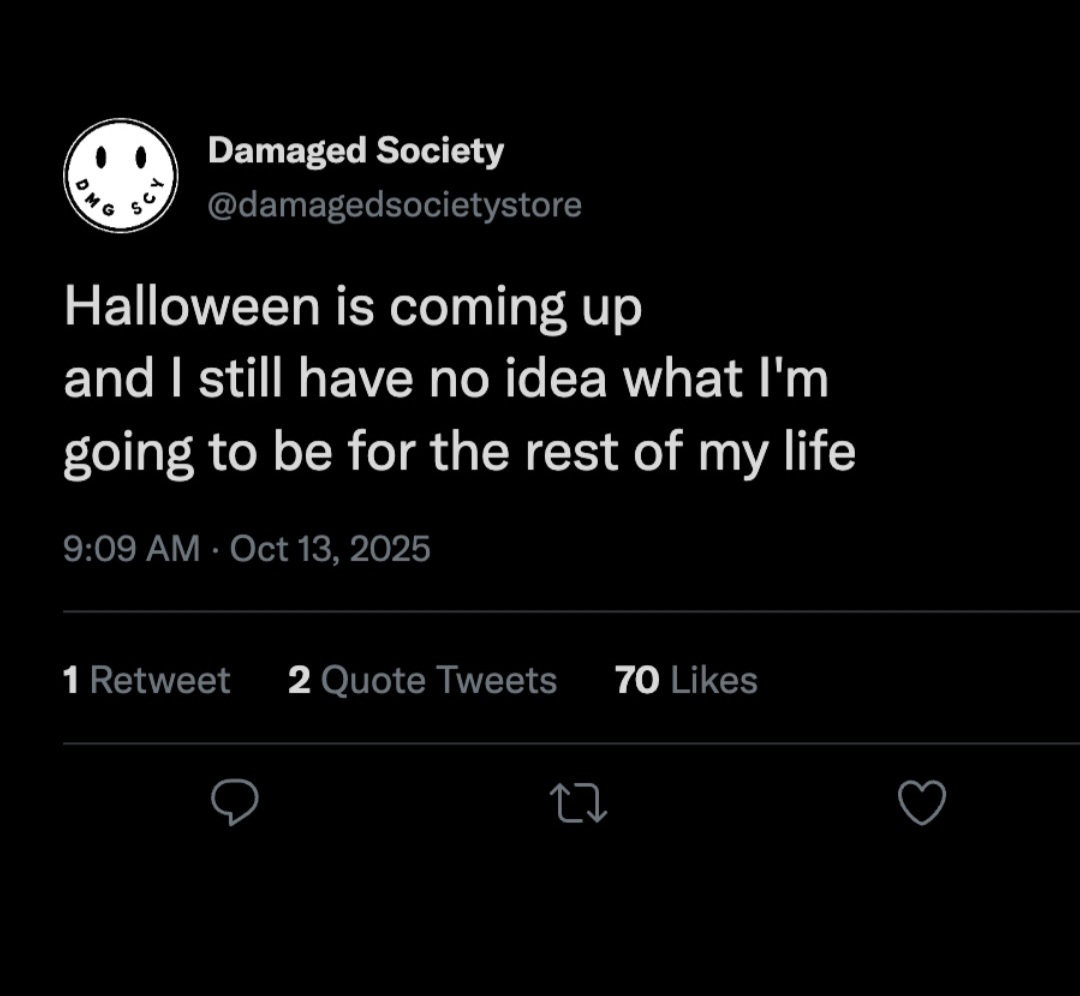The height and width of the screenshot is (996, 1080).
Task: Open the Damaged Society smiley avatar
Action: click(x=120, y=176)
